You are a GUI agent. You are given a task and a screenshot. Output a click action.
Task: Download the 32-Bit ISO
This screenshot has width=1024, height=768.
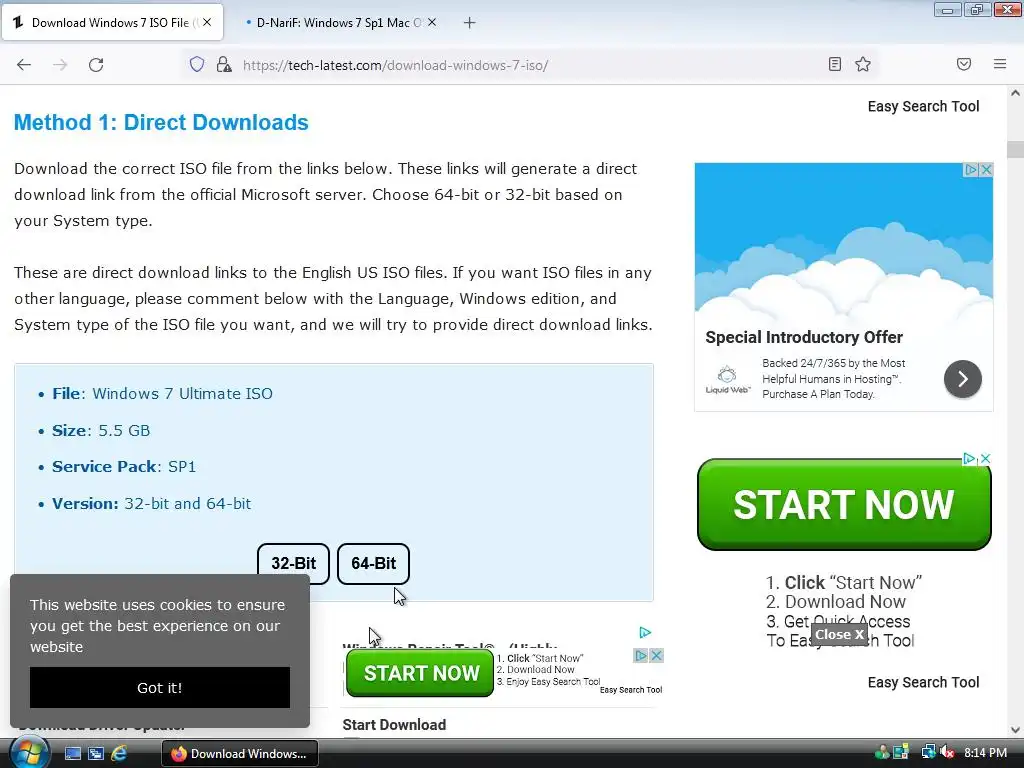click(x=293, y=563)
